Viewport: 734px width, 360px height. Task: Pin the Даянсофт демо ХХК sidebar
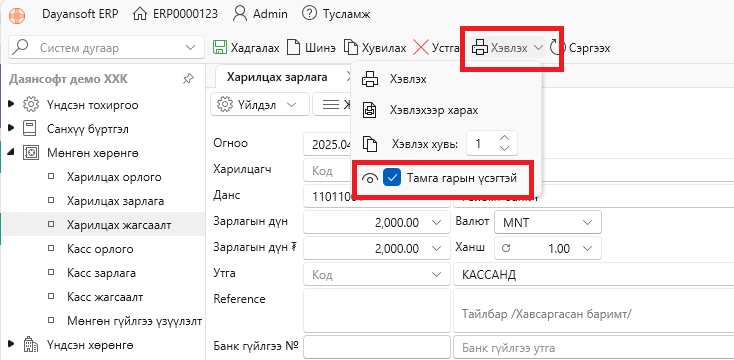pos(188,79)
